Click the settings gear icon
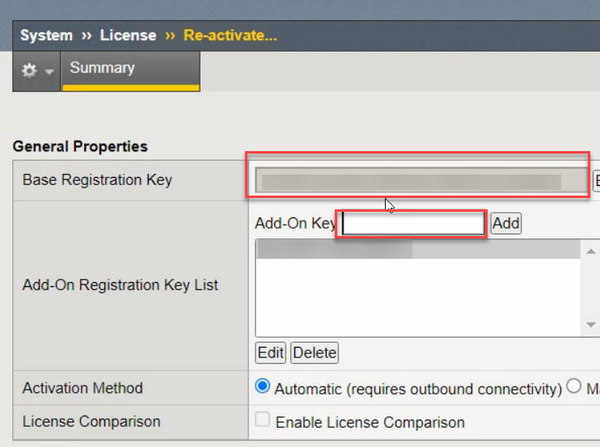Viewport: 600px width, 447px height. coord(29,72)
